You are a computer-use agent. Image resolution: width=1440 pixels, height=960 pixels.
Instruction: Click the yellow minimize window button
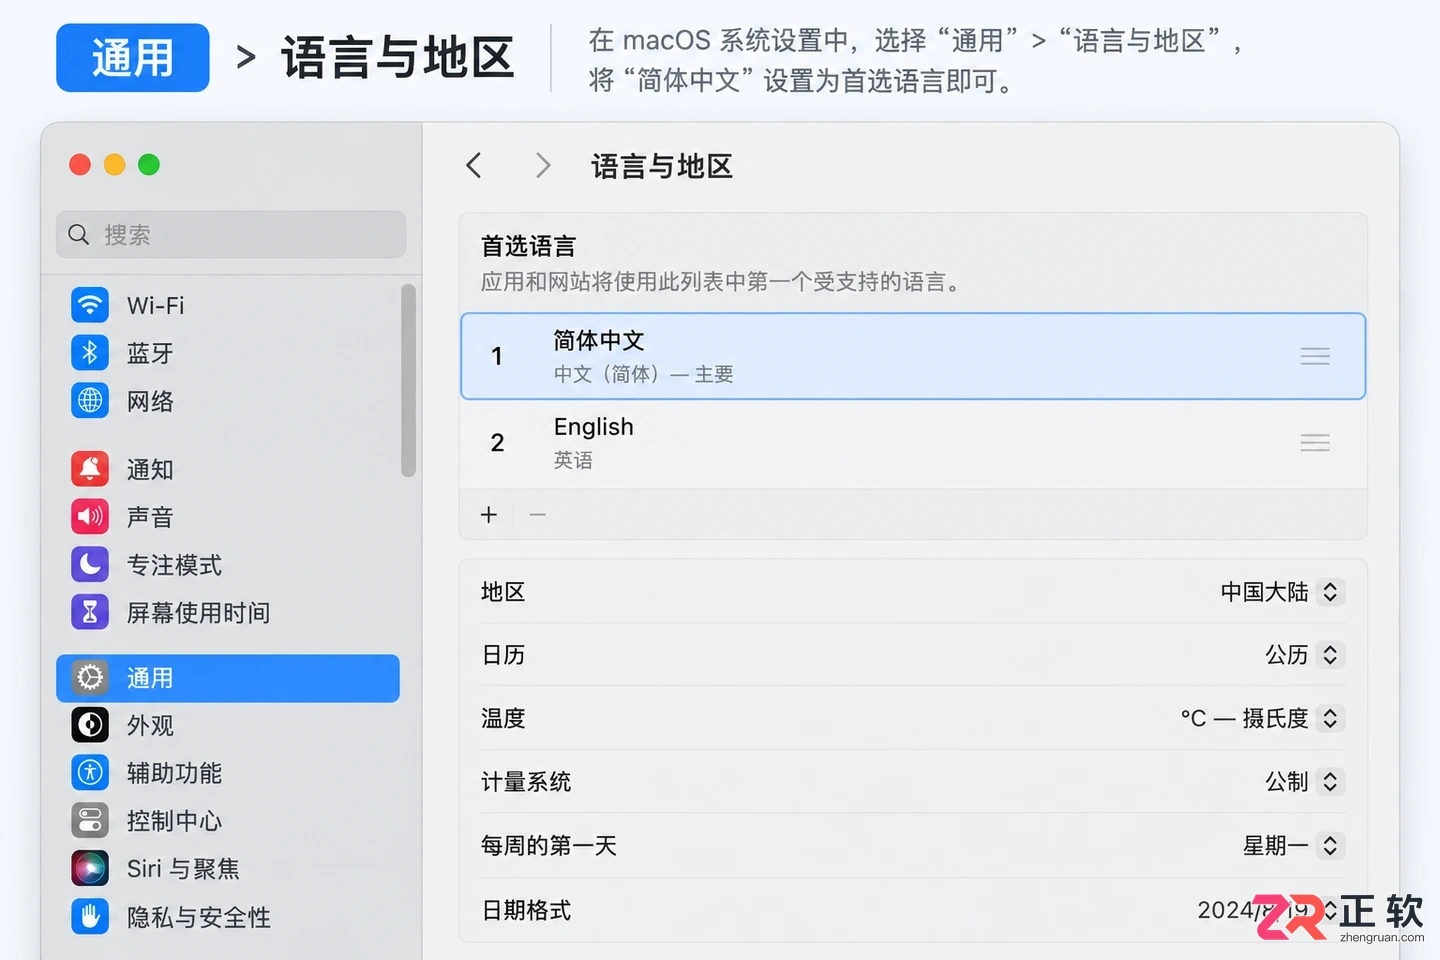[x=115, y=165]
